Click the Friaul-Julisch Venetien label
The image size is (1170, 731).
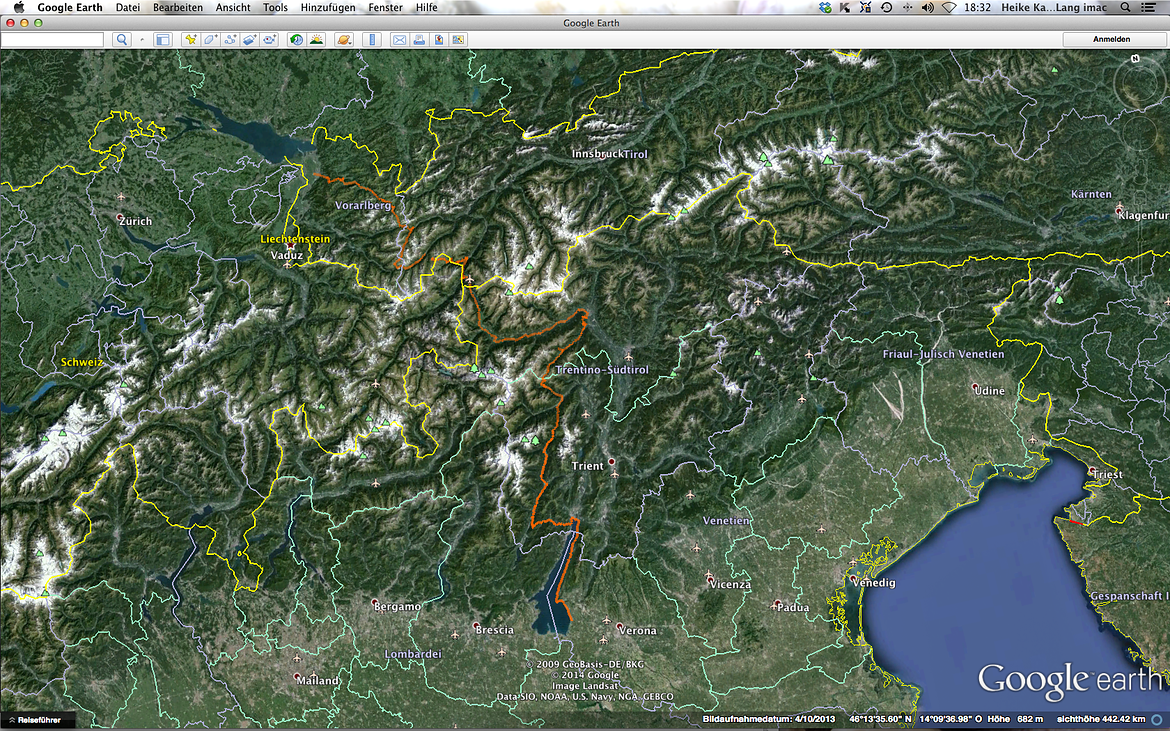[x=943, y=354]
